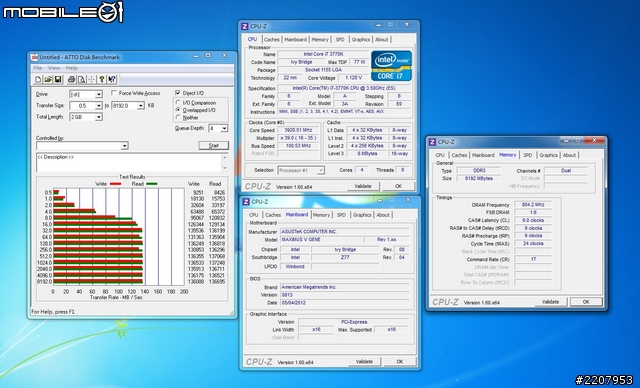This screenshot has height=388, width=640.
Task: Open the Transfer Size minimum 0.5 dropdown
Action: pyautogui.click(x=98, y=106)
